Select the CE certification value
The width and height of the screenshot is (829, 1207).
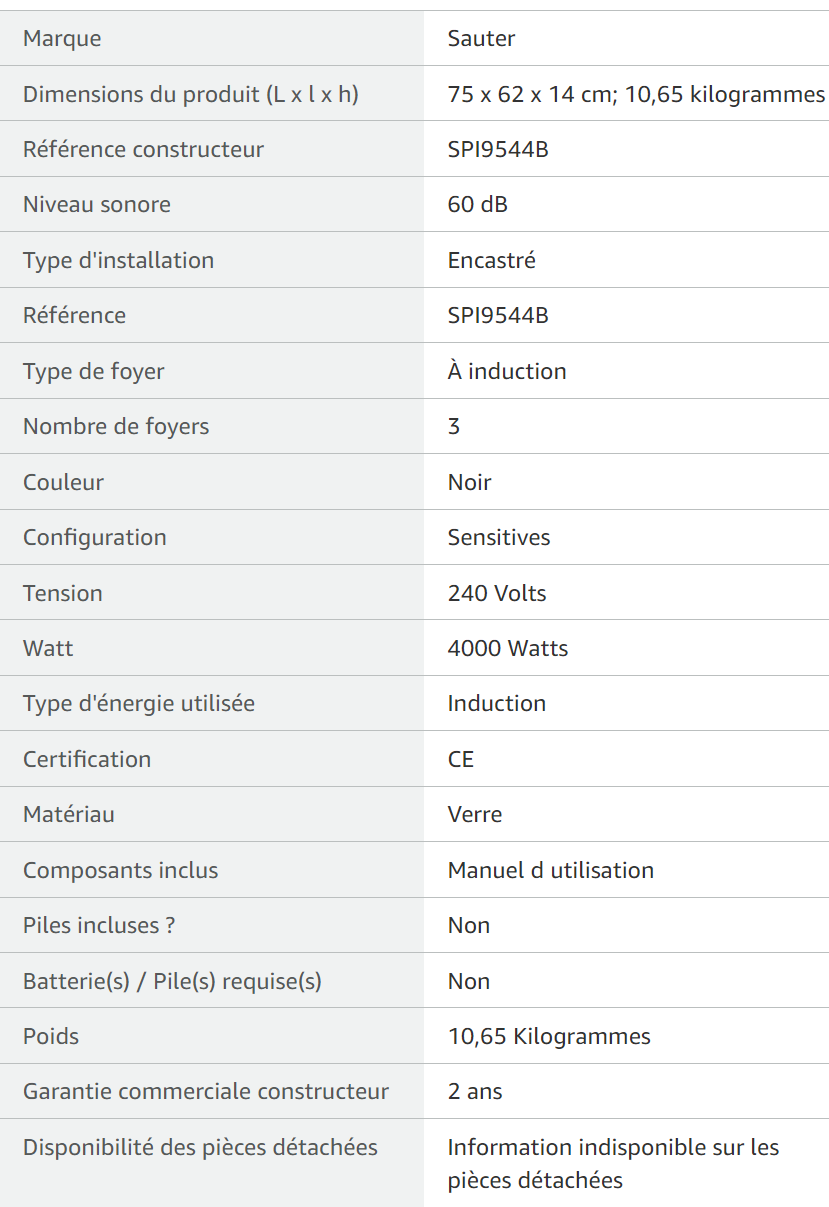coord(461,759)
